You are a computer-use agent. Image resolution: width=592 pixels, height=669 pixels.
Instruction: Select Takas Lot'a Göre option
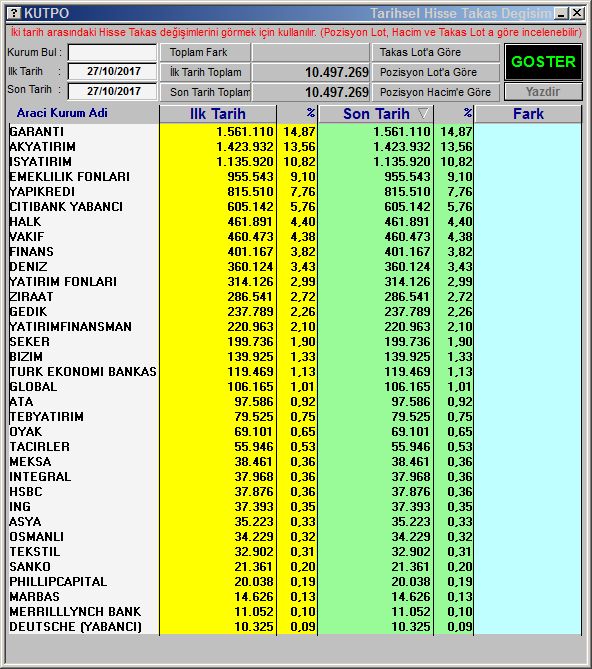(x=435, y=52)
